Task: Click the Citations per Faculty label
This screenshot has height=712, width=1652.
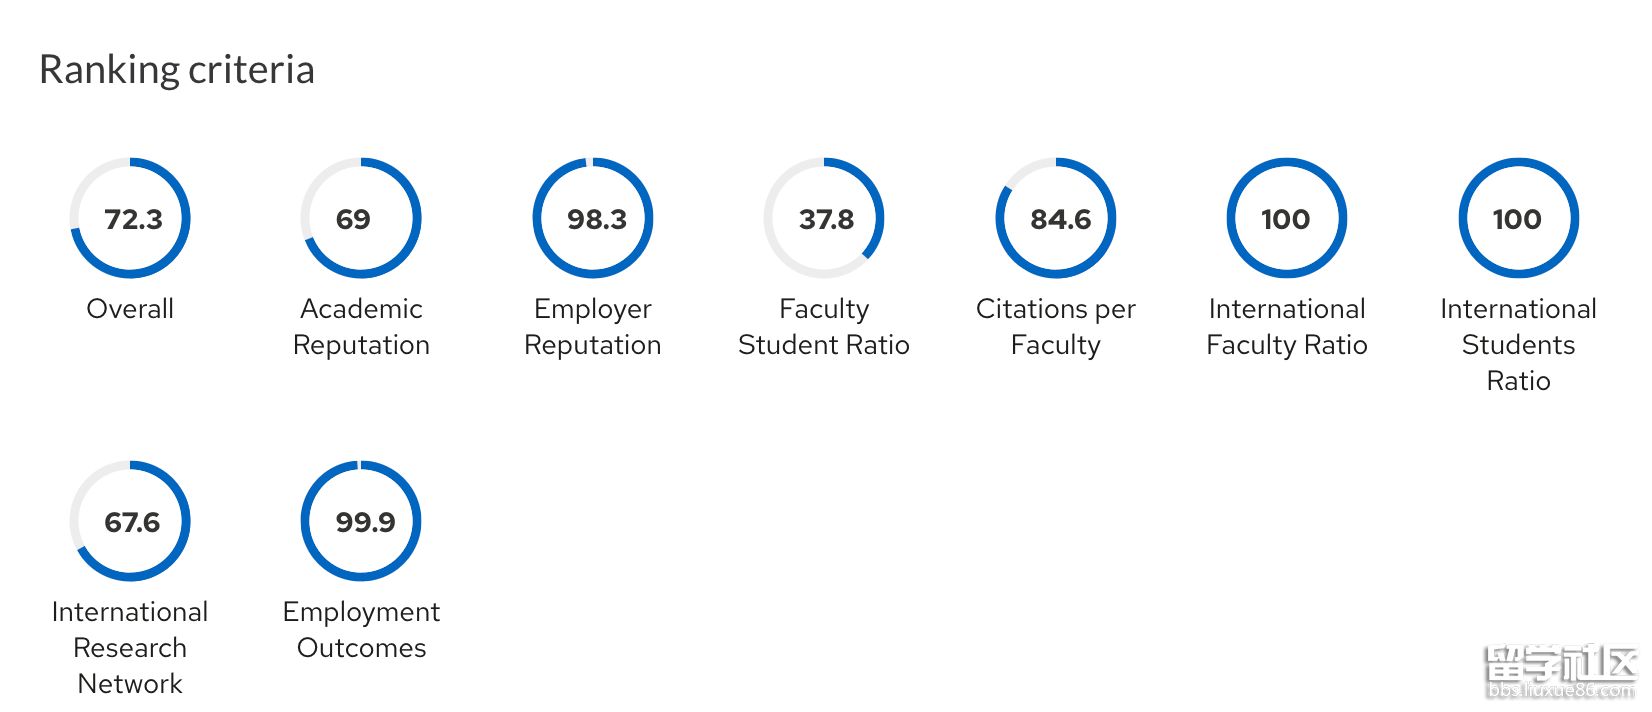Action: pos(1056,327)
